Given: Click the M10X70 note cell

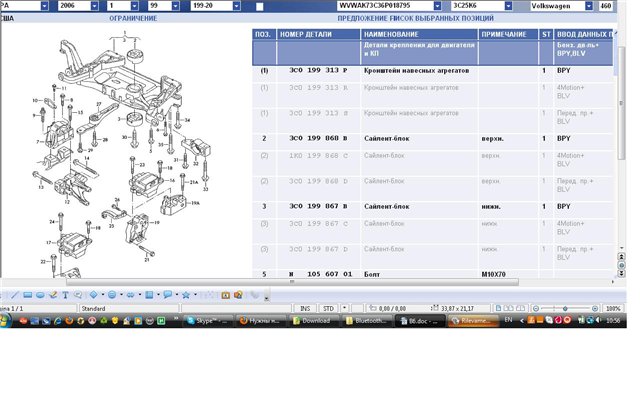Looking at the screenshot, I should point(493,274).
